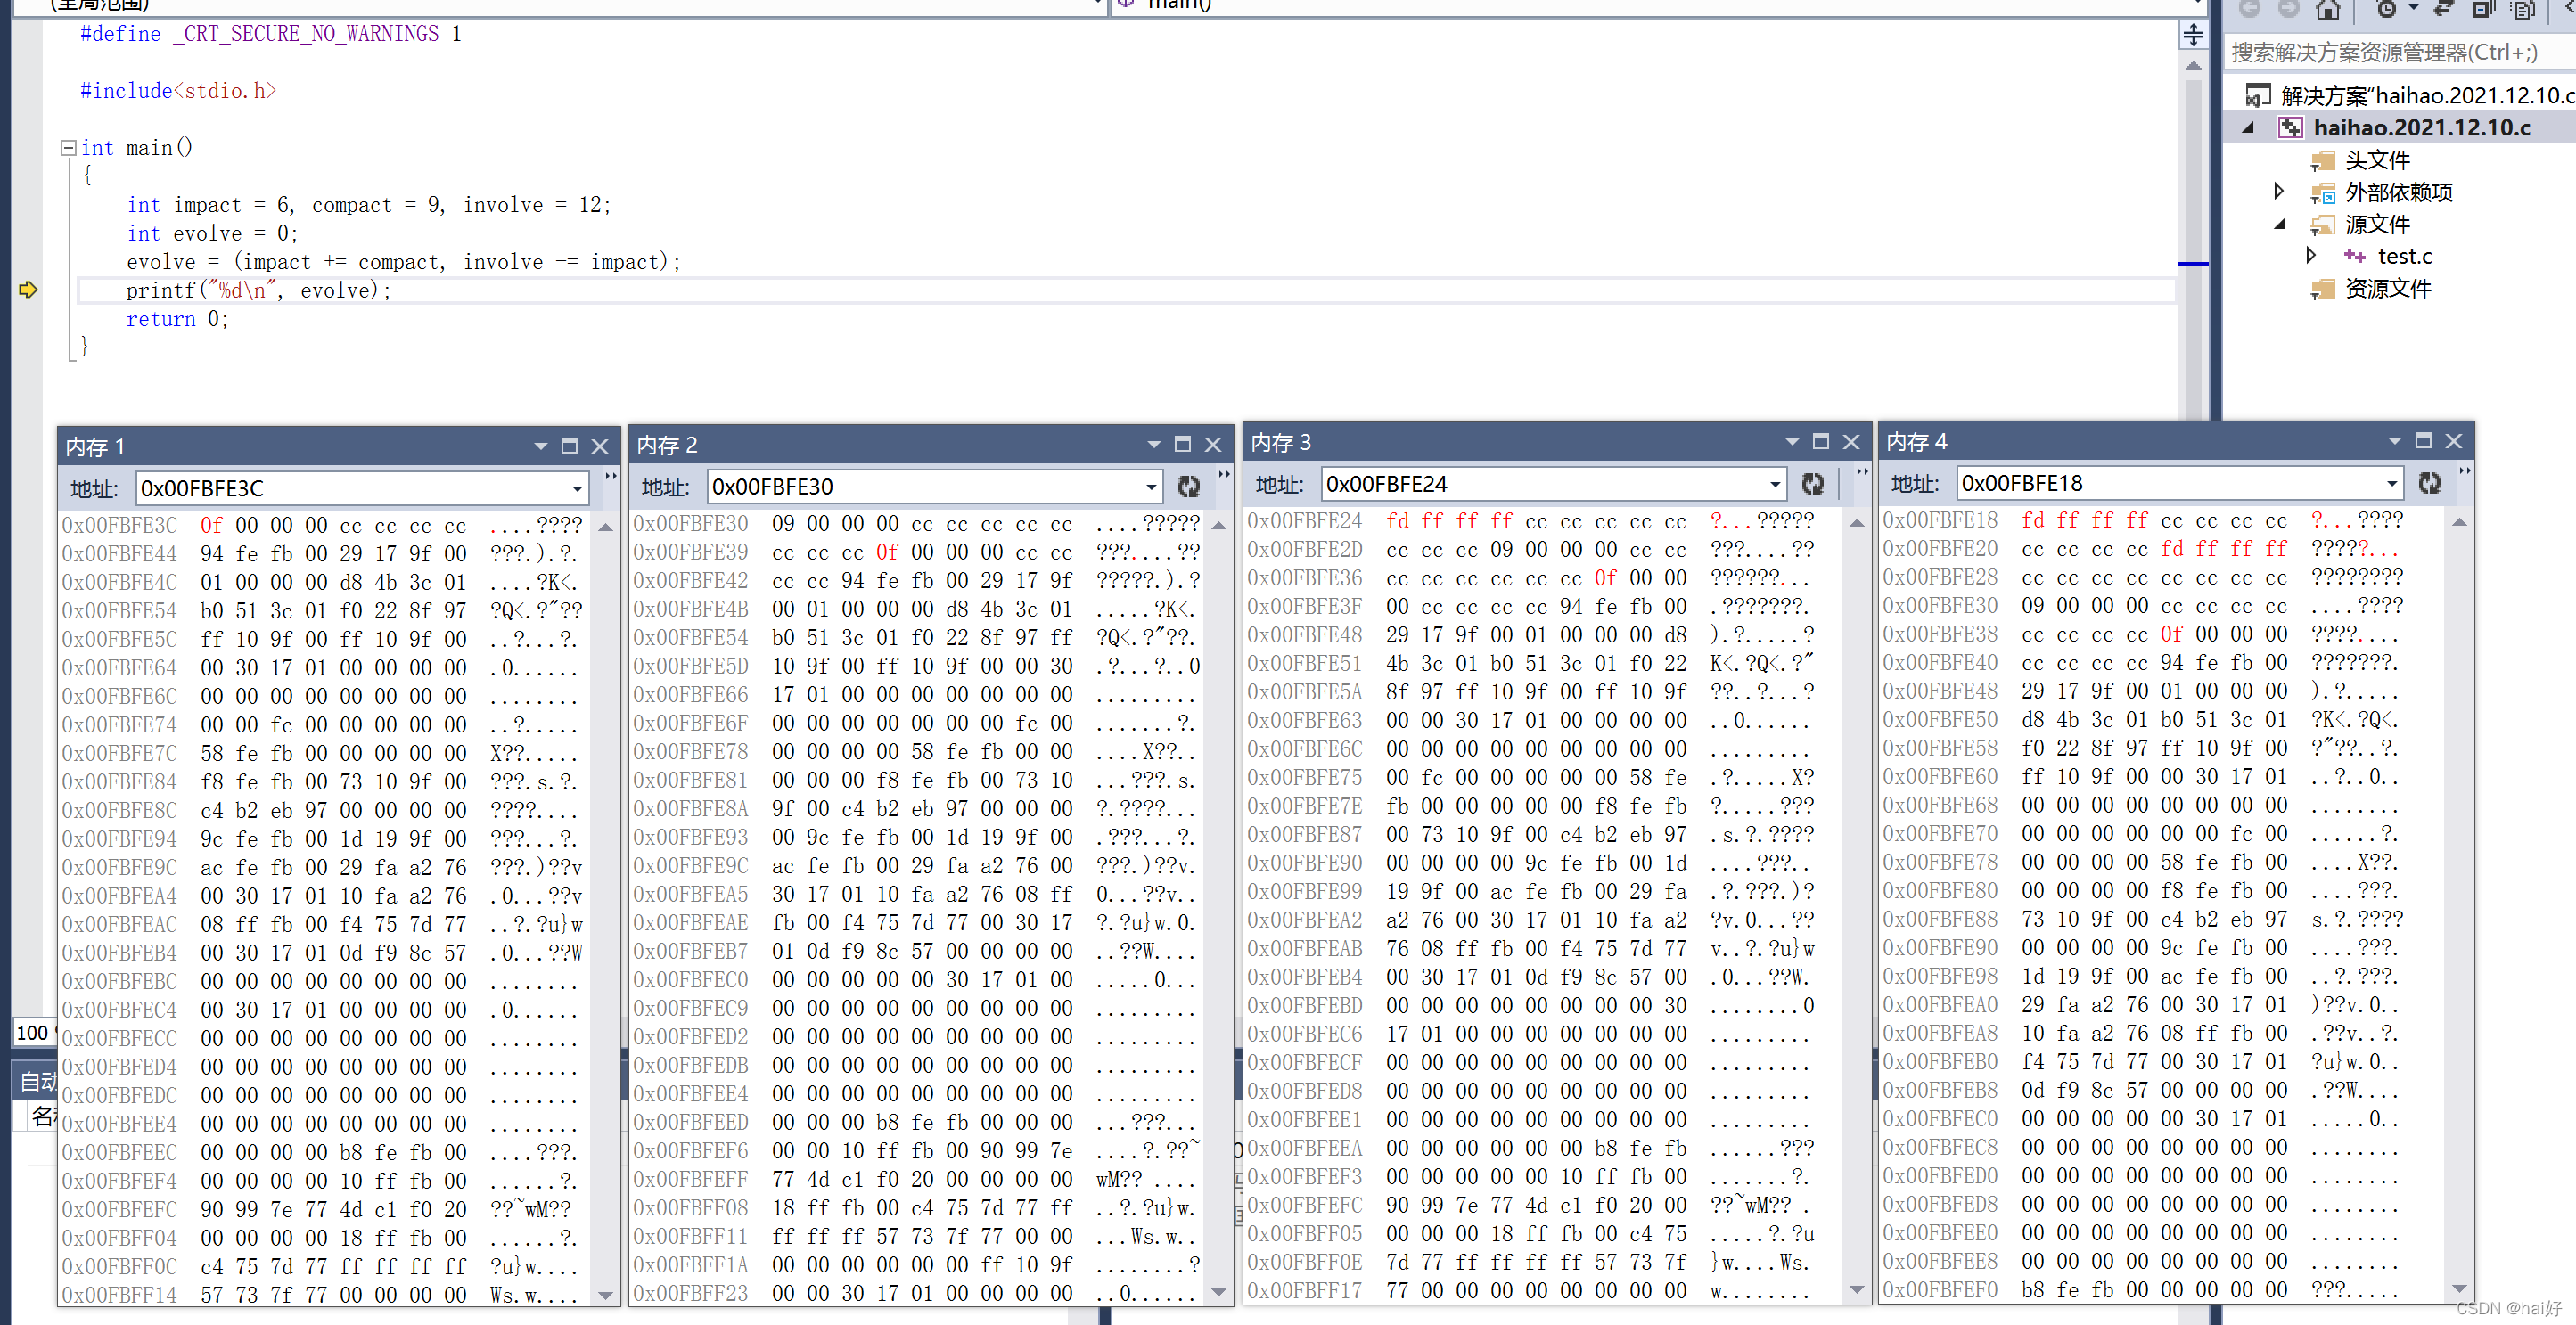The width and height of the screenshot is (2576, 1325).
Task: Click the Solution Explorer home icon
Action: click(x=2328, y=10)
